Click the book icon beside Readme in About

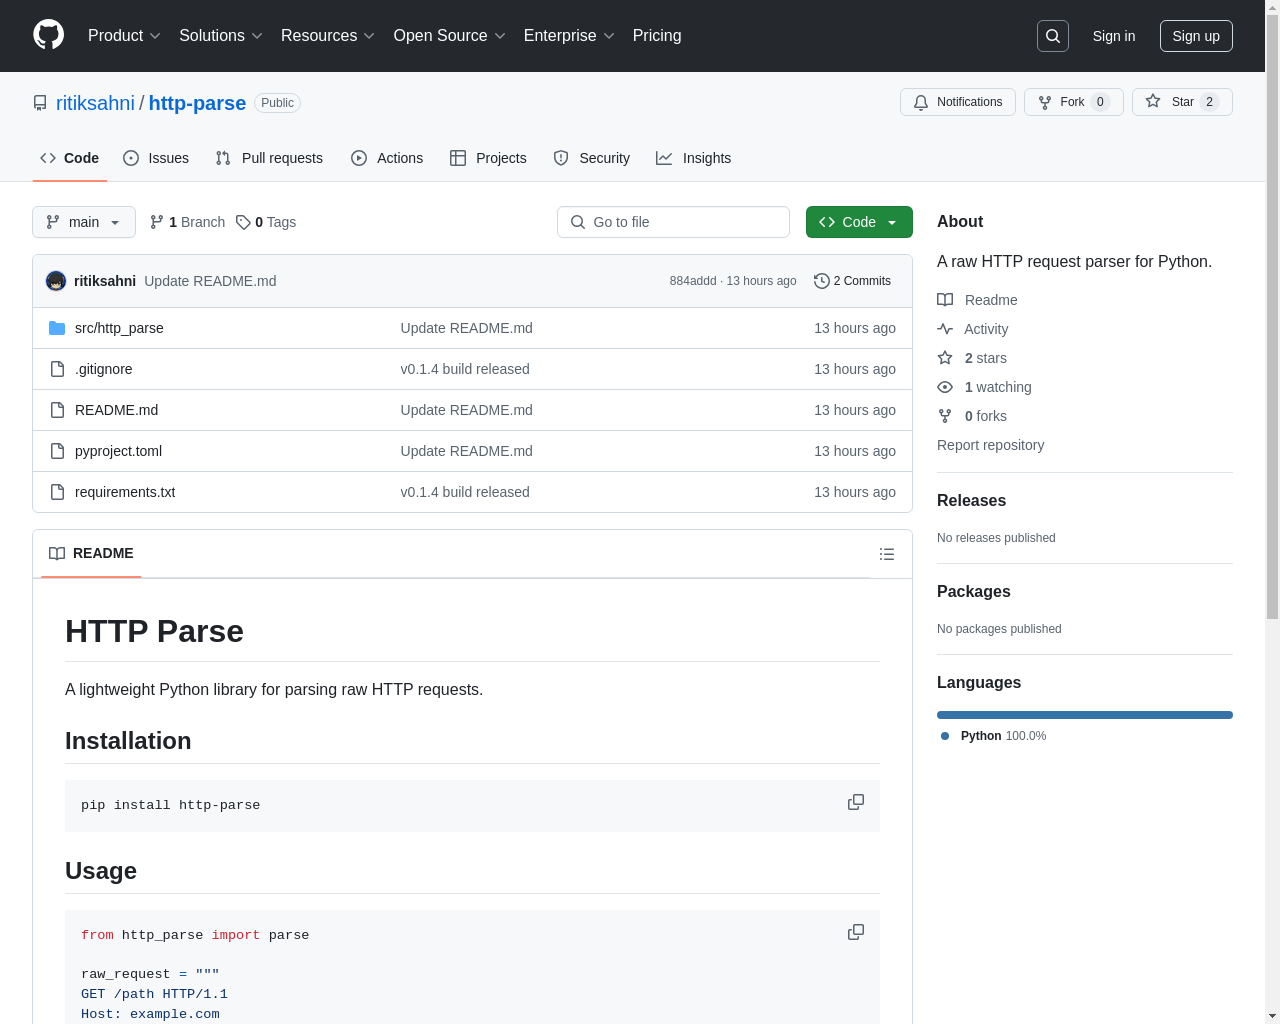click(945, 300)
